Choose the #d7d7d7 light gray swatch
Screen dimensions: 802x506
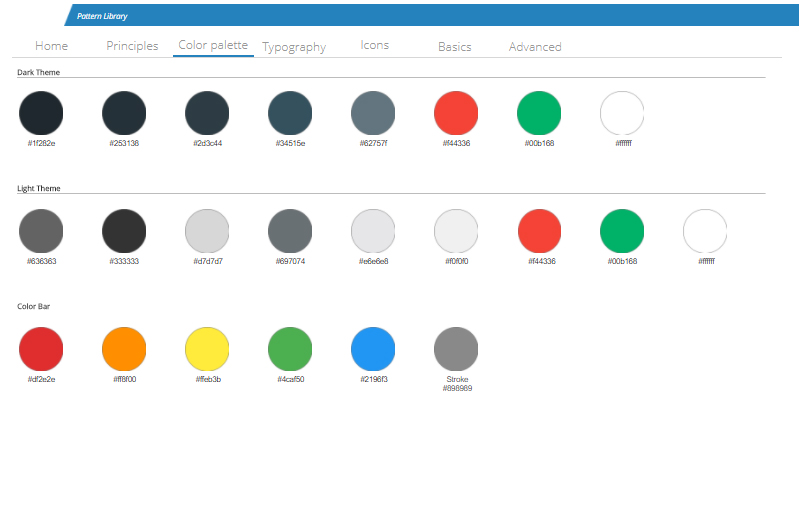[x=207, y=231]
